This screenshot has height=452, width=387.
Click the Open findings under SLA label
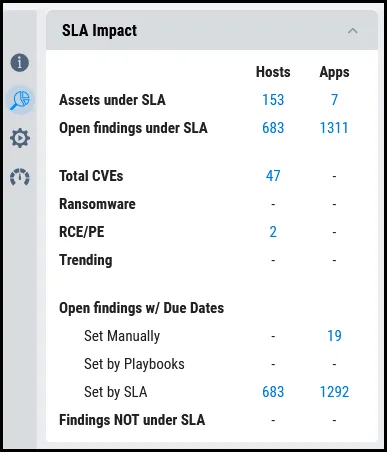pyautogui.click(x=133, y=128)
